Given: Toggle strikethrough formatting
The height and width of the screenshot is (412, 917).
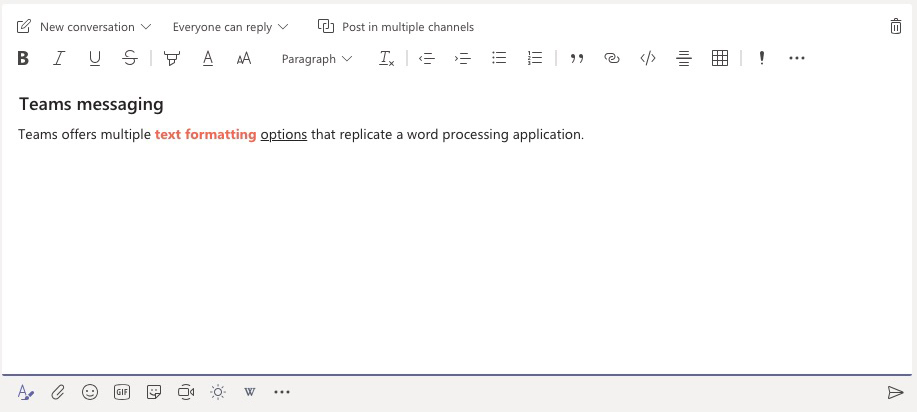Looking at the screenshot, I should click(130, 58).
